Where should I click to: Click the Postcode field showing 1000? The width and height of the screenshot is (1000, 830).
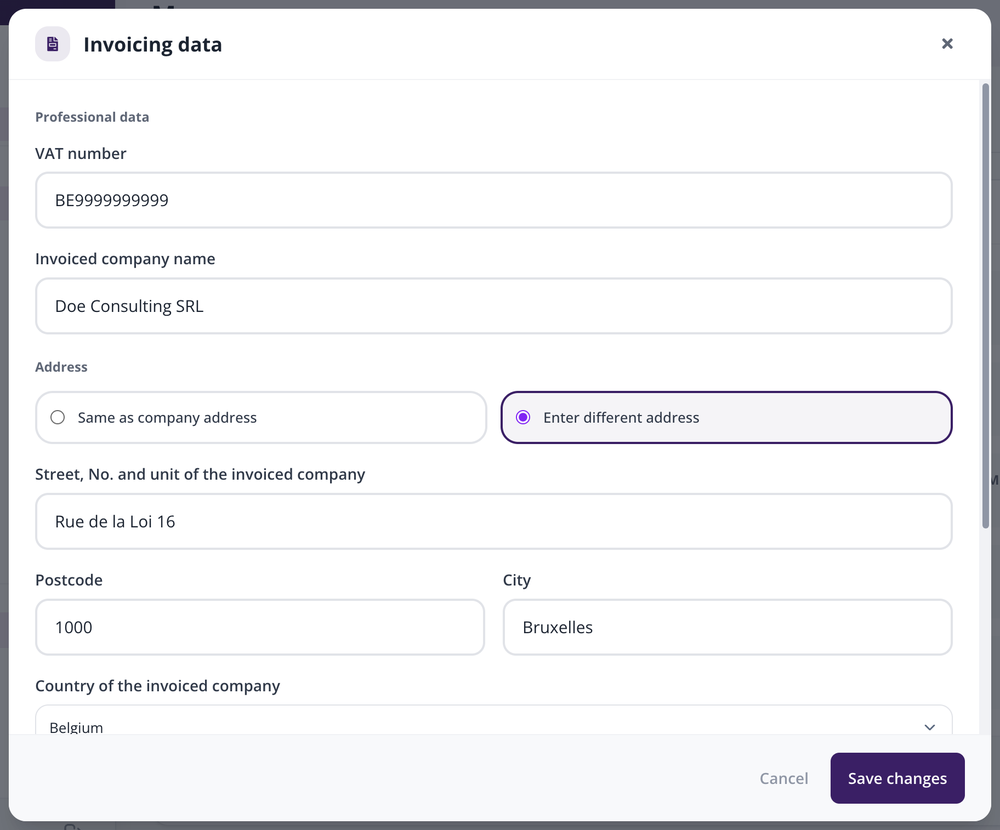pyautogui.click(x=260, y=627)
